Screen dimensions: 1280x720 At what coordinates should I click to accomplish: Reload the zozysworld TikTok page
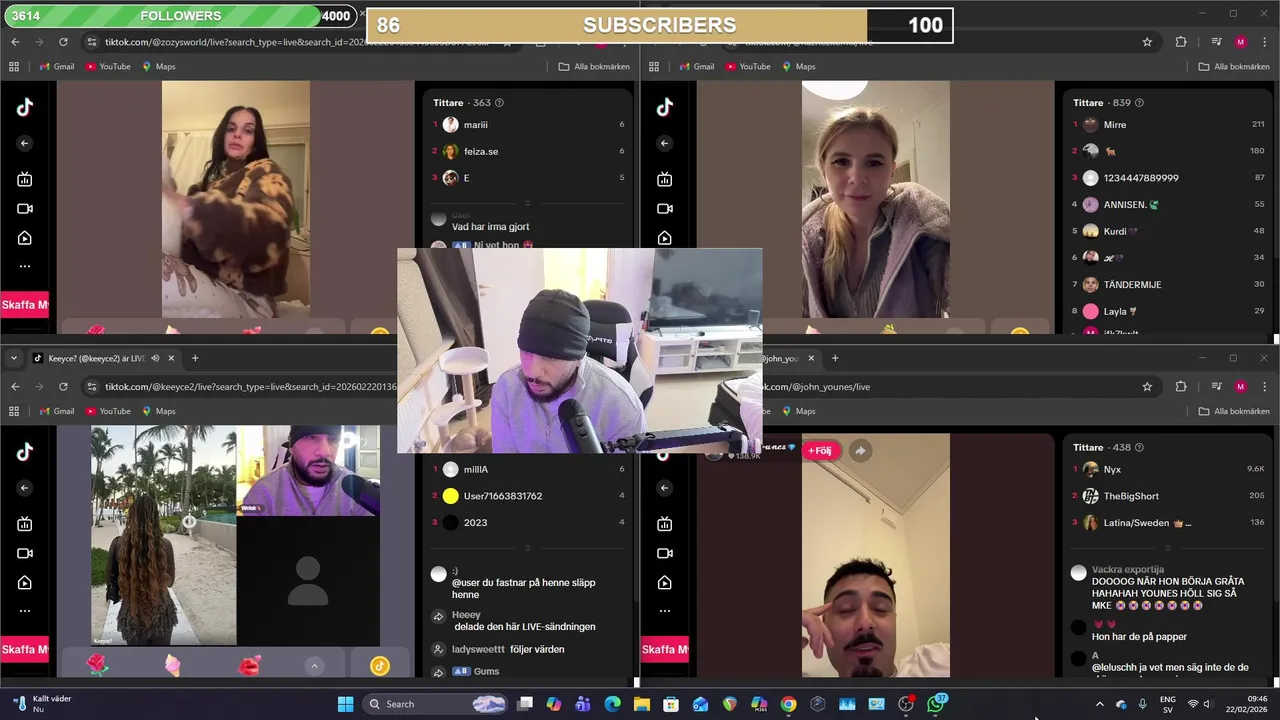point(63,42)
